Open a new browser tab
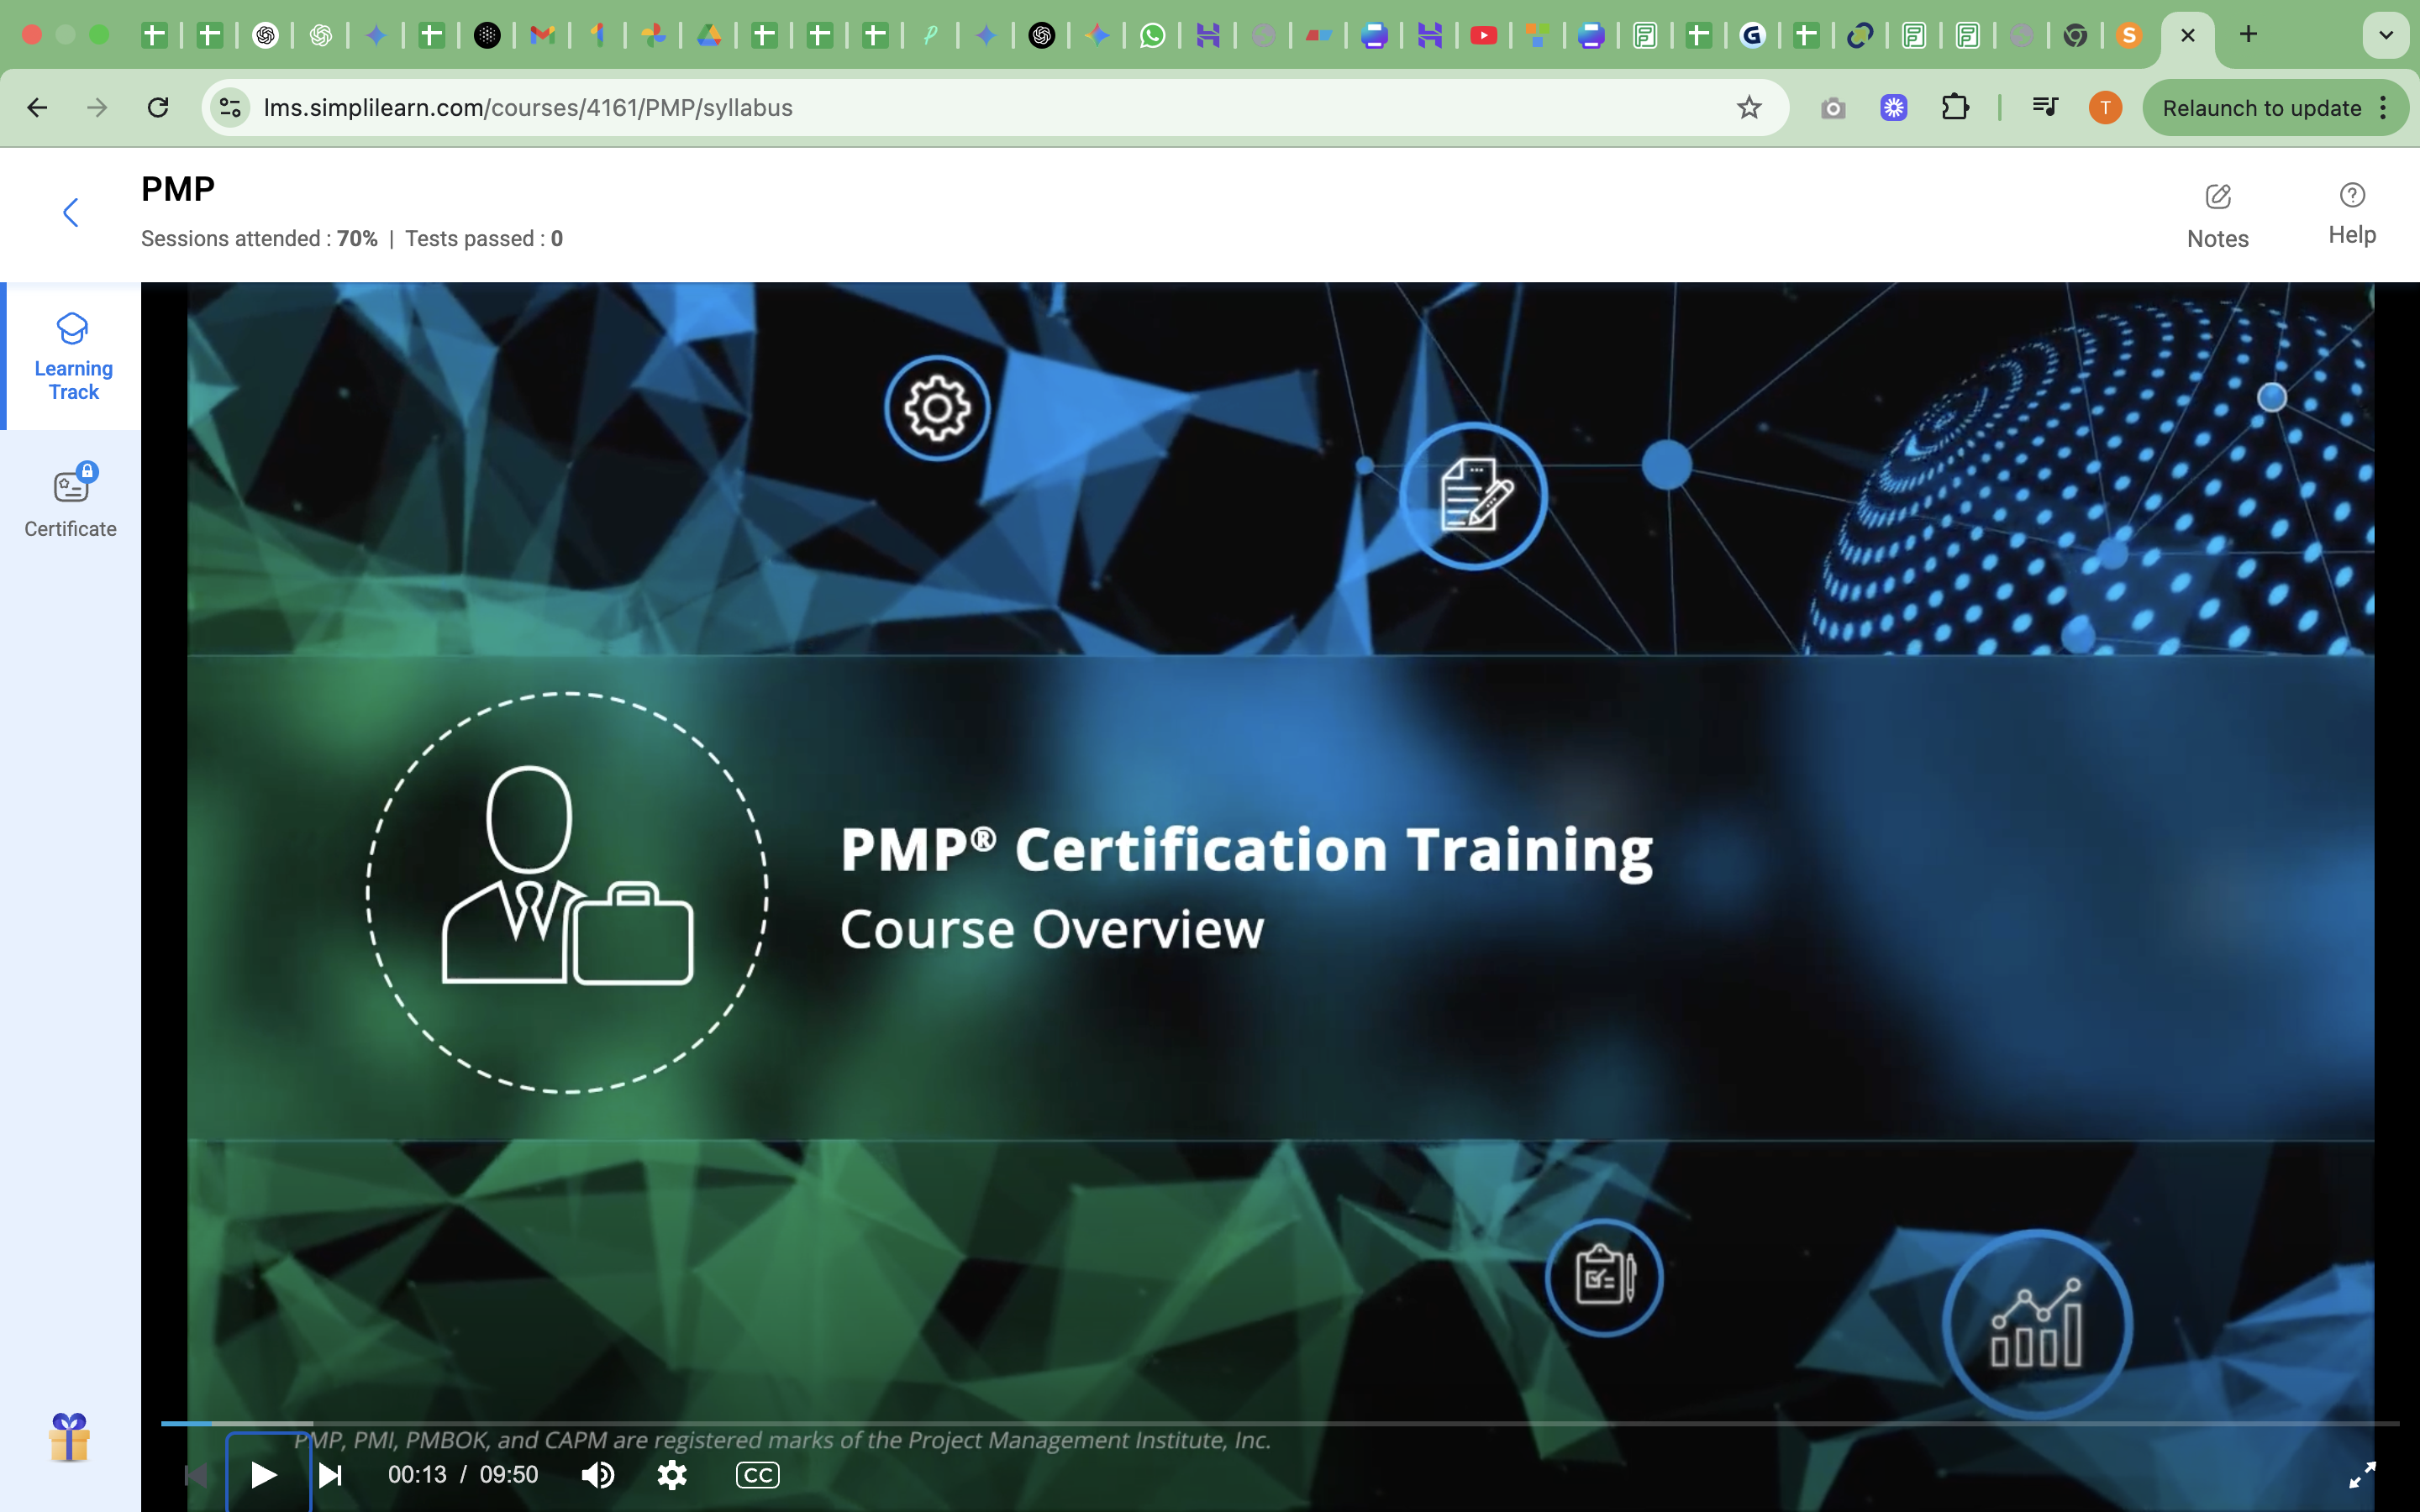The height and width of the screenshot is (1512, 2420). coord(2248,35)
